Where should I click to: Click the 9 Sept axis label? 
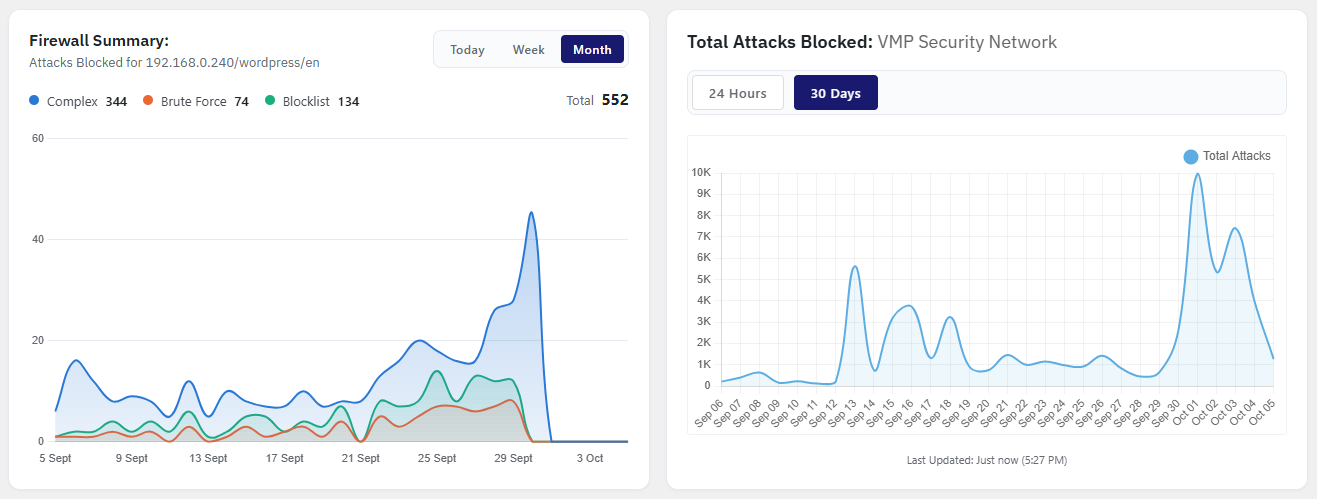[132, 458]
